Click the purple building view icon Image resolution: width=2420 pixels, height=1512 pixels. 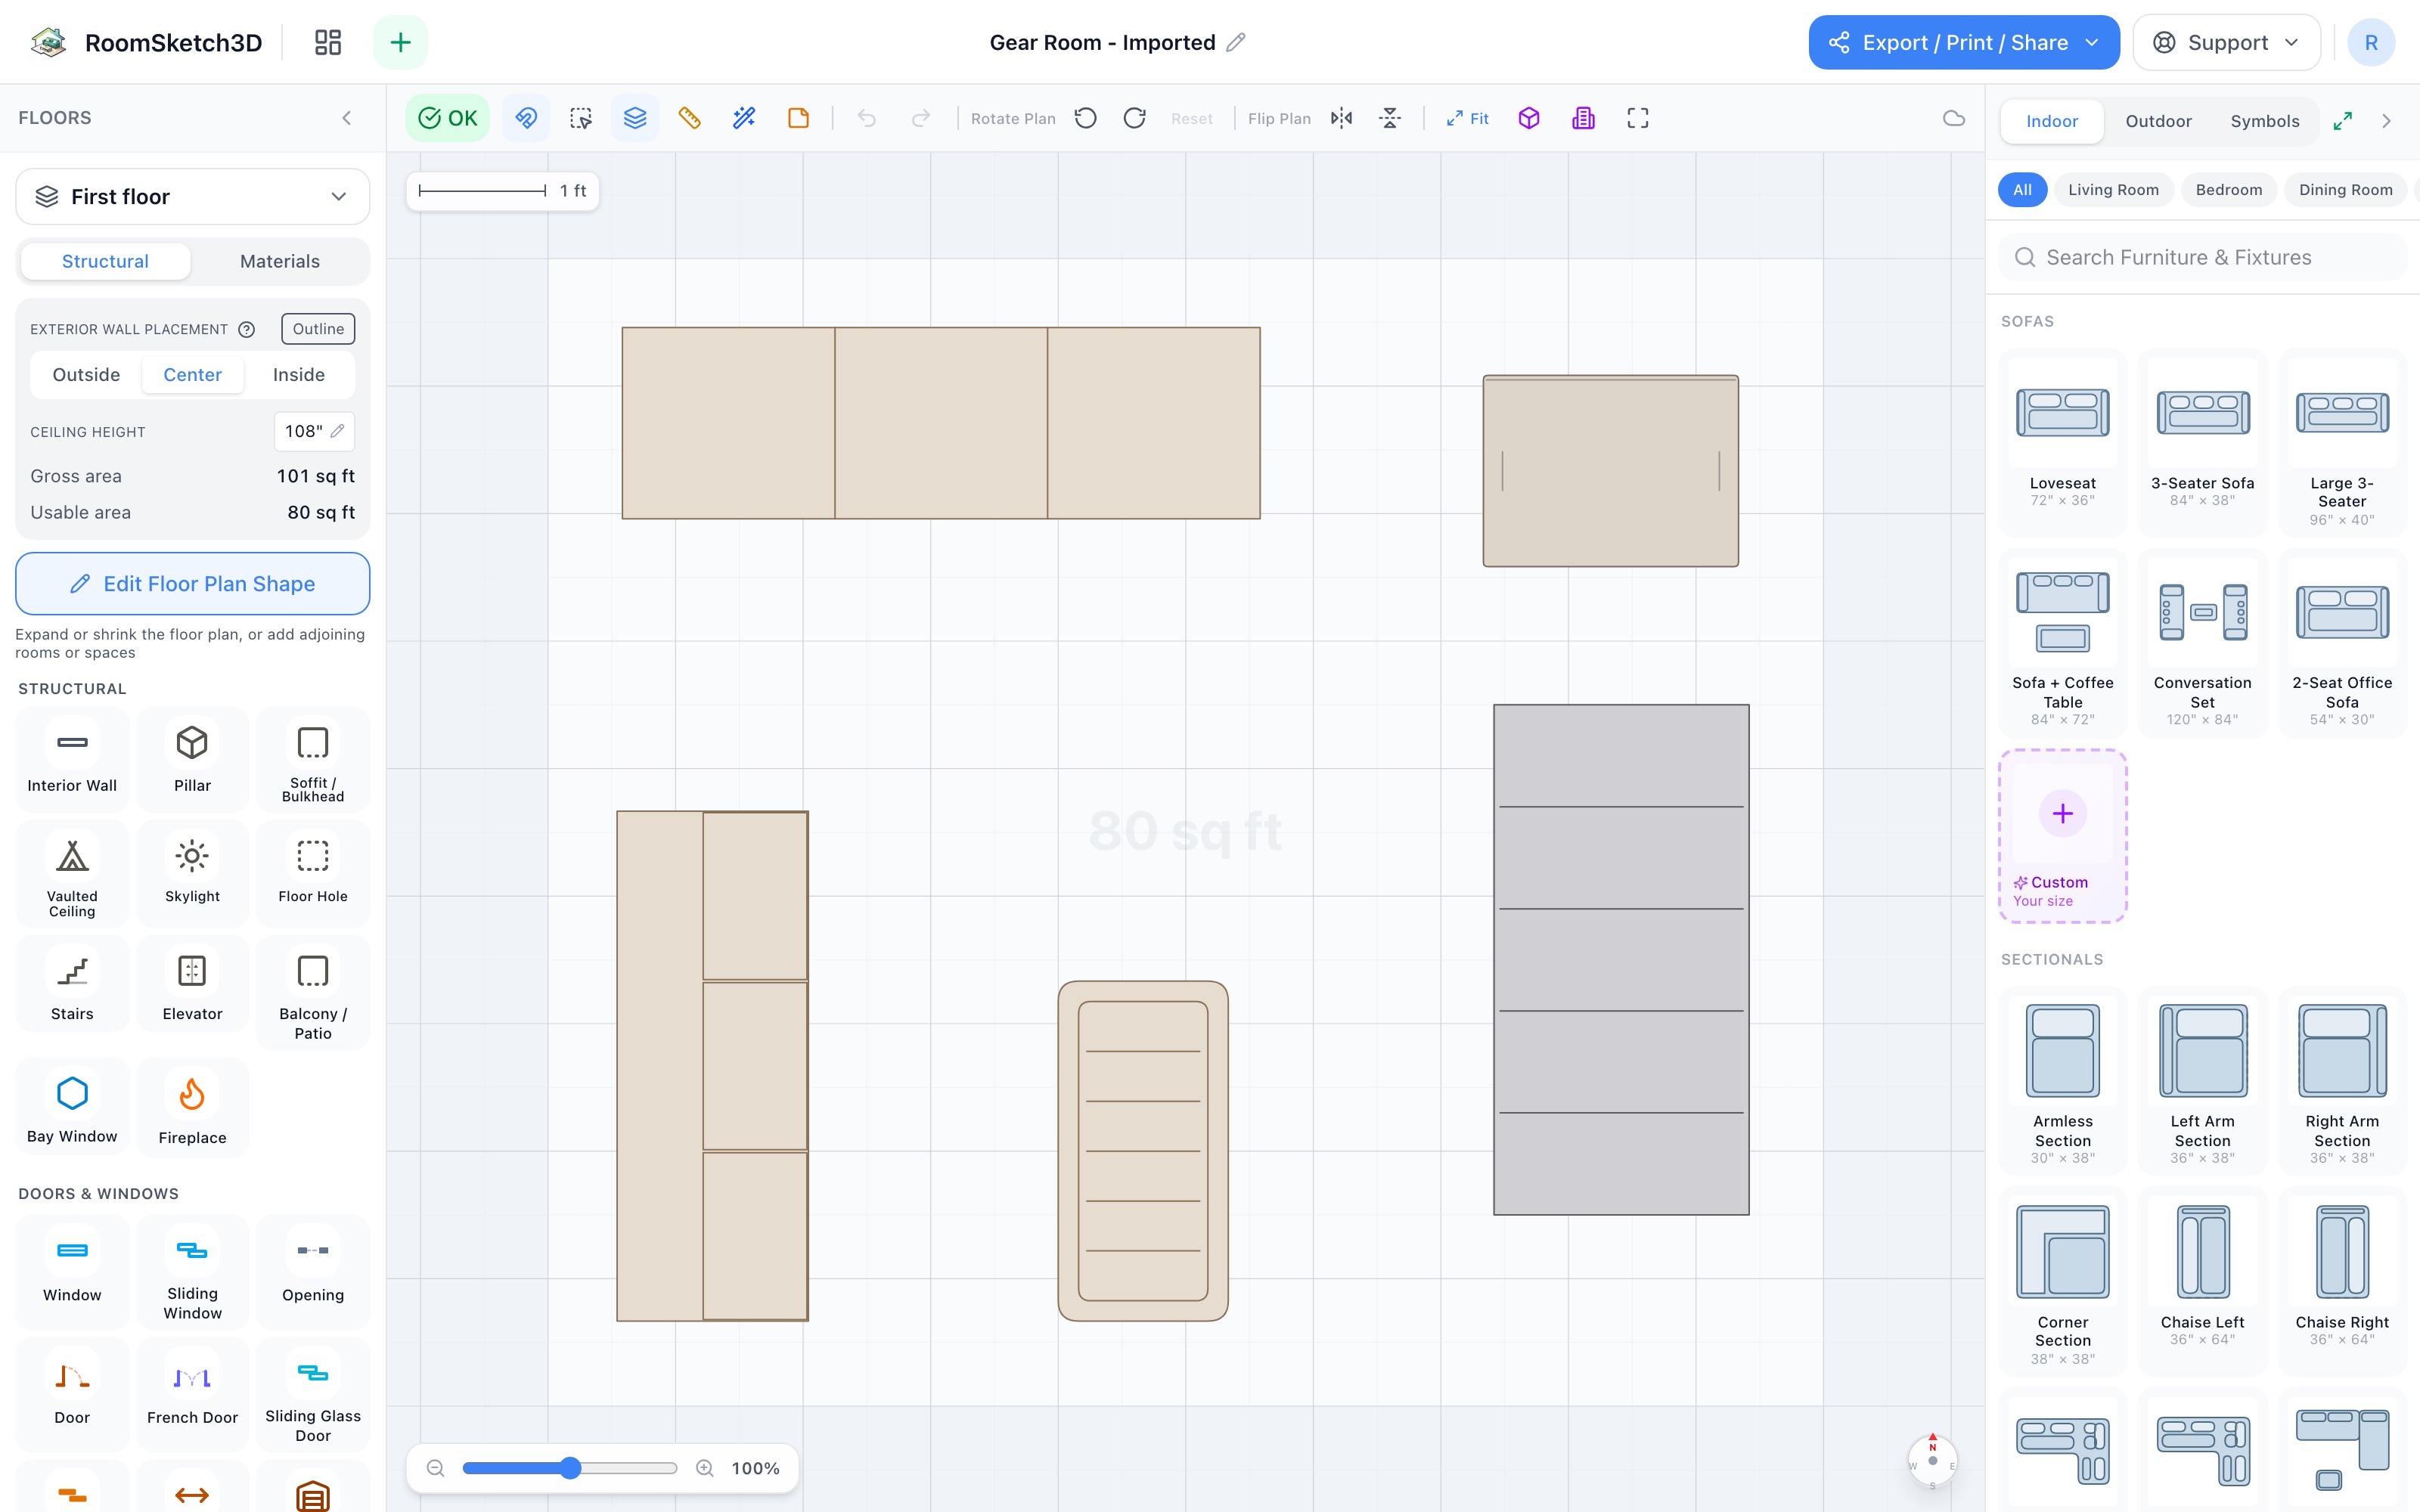1583,118
